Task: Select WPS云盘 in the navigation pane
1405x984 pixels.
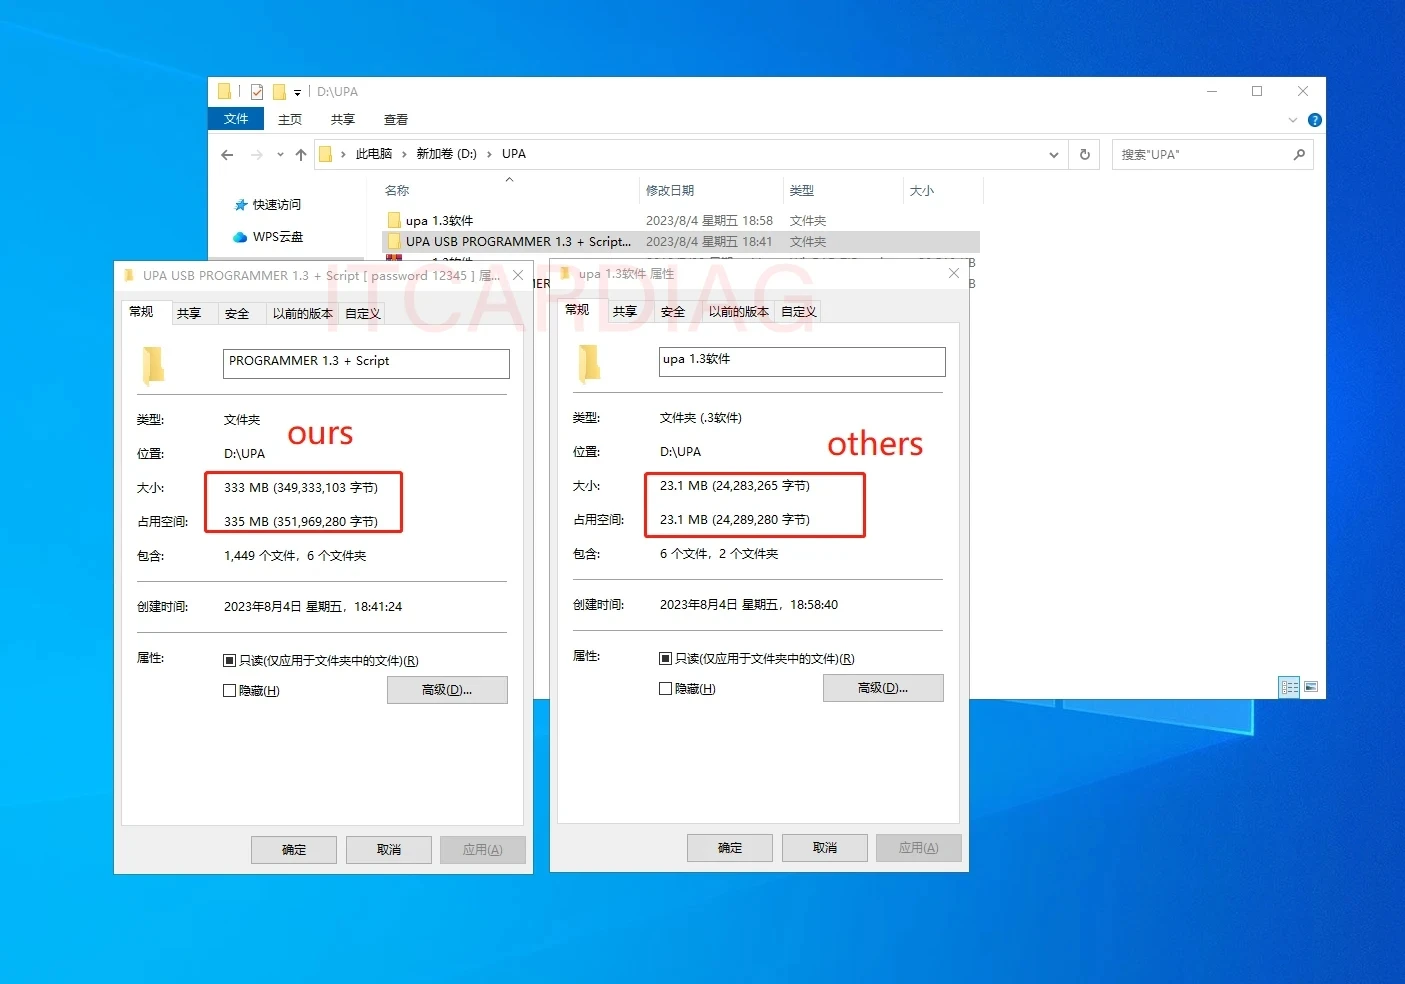Action: pyautogui.click(x=268, y=237)
